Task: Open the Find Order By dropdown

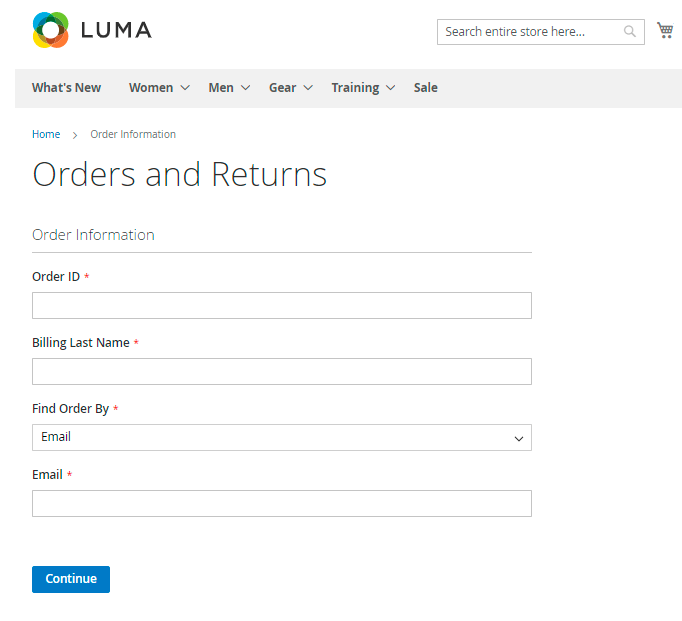Action: [281, 437]
